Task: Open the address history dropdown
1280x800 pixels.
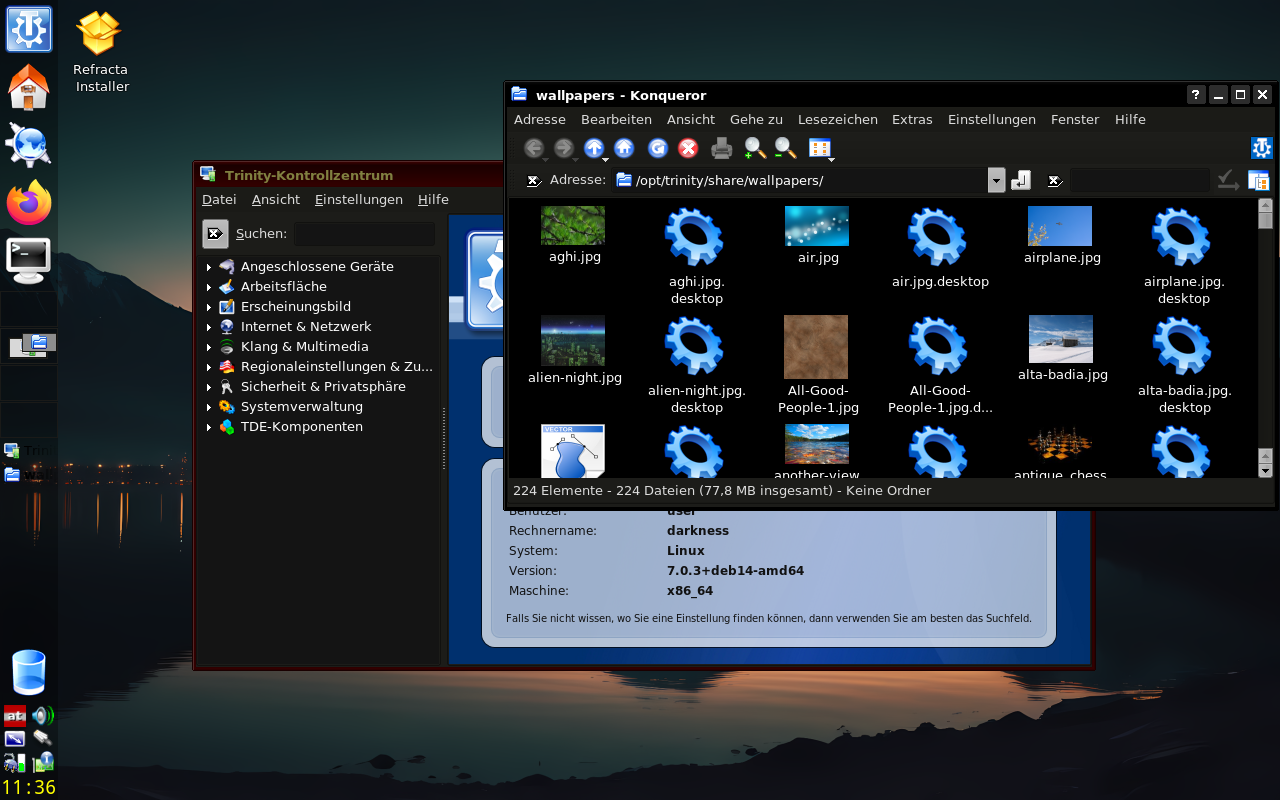Action: point(996,180)
